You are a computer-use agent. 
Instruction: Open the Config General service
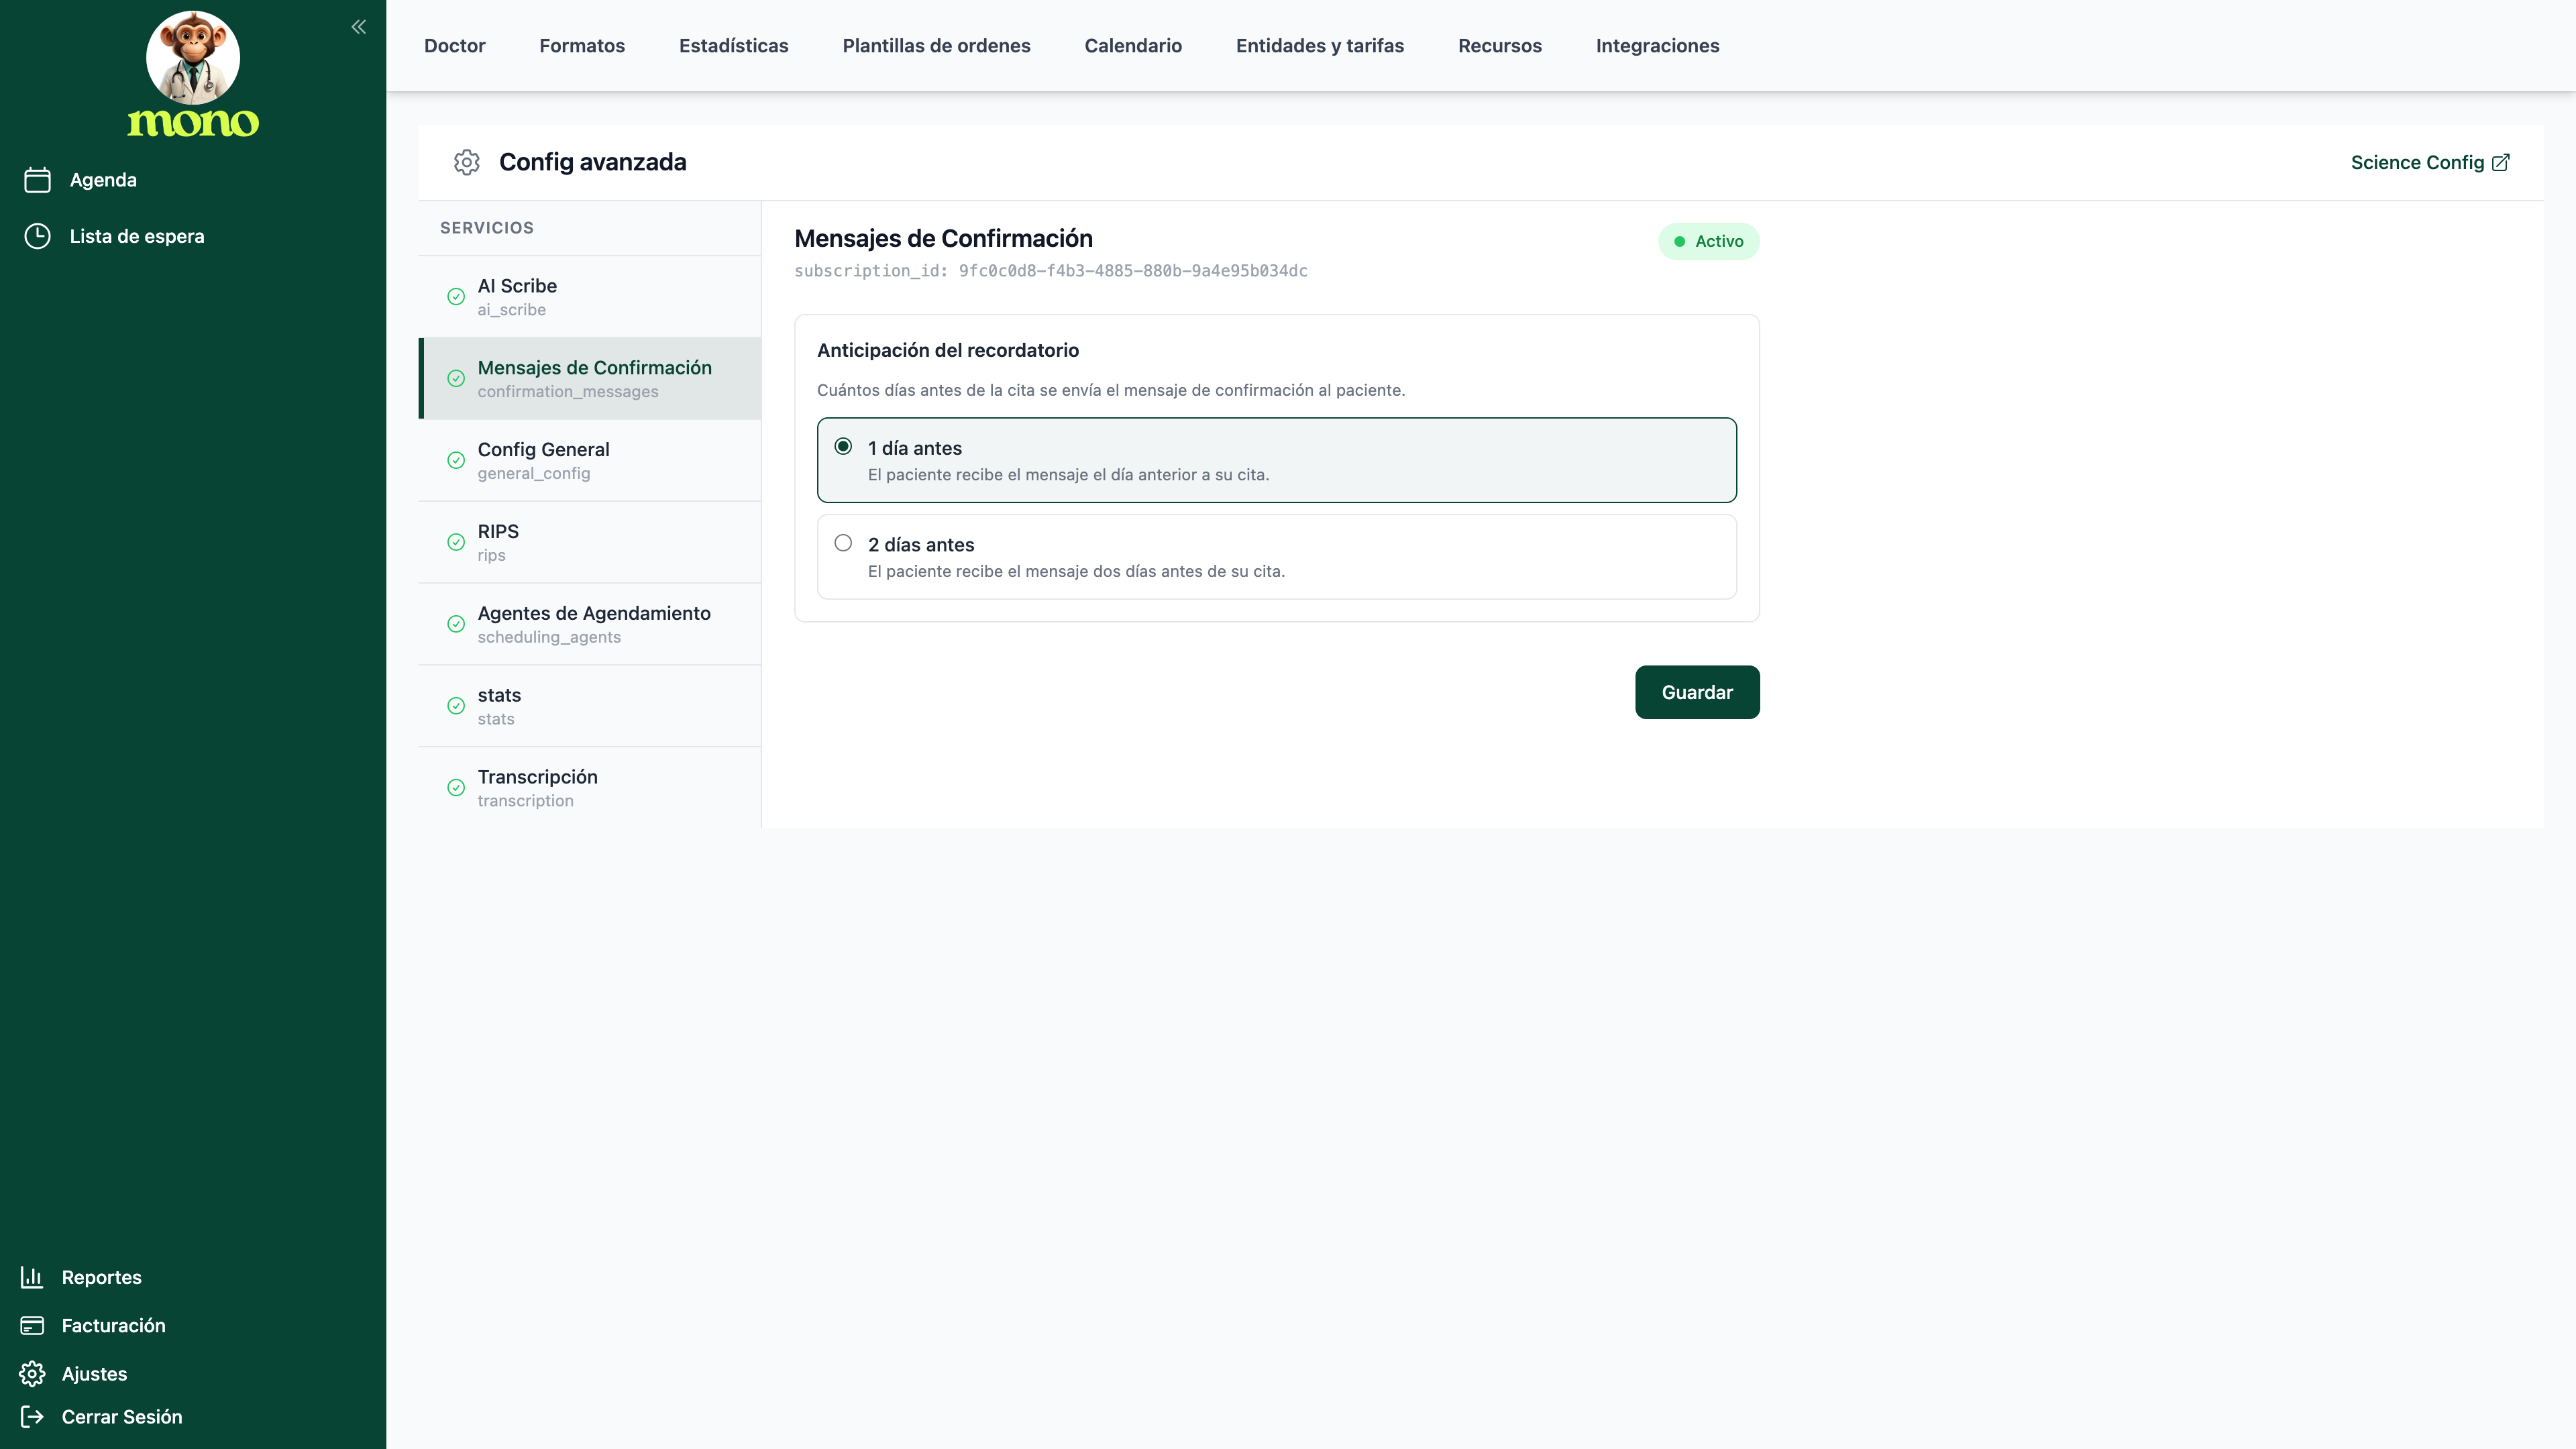click(x=589, y=461)
